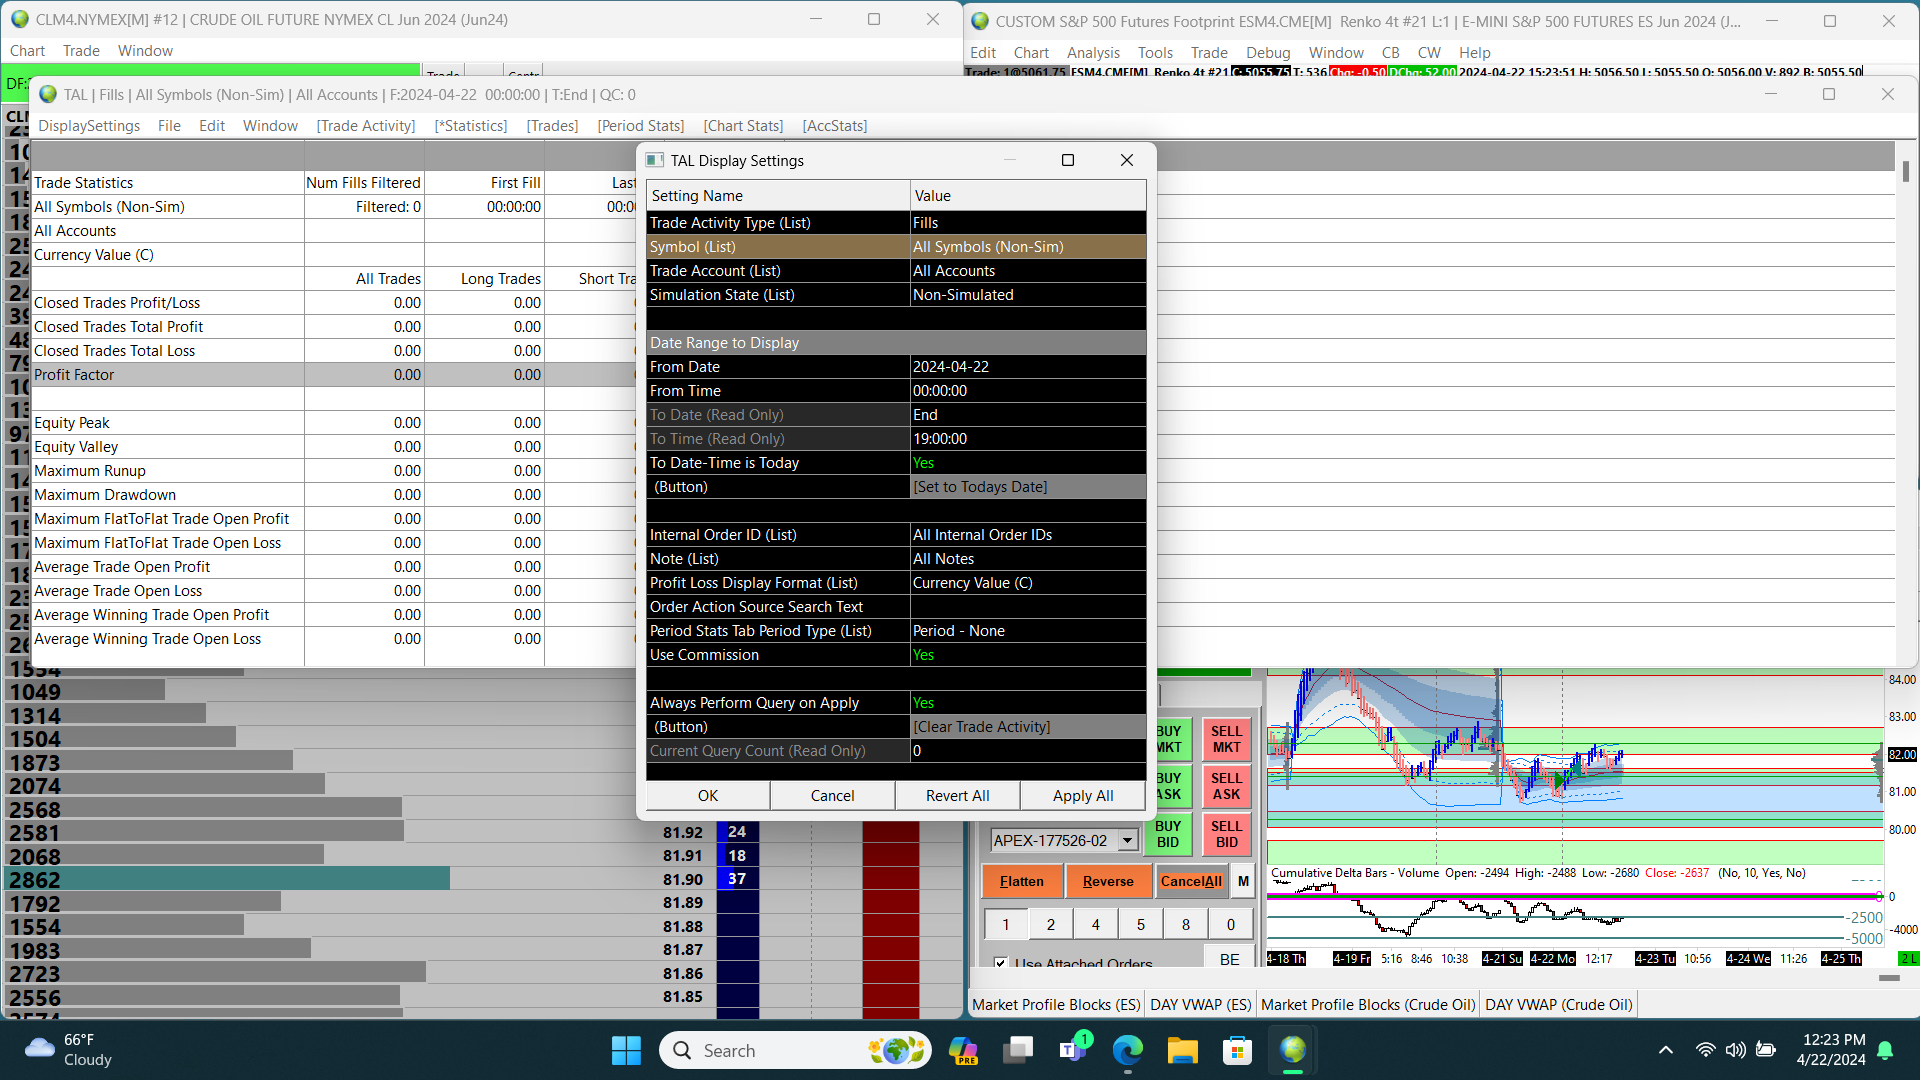Click the [Set to Todays Date] button

(x=1027, y=487)
